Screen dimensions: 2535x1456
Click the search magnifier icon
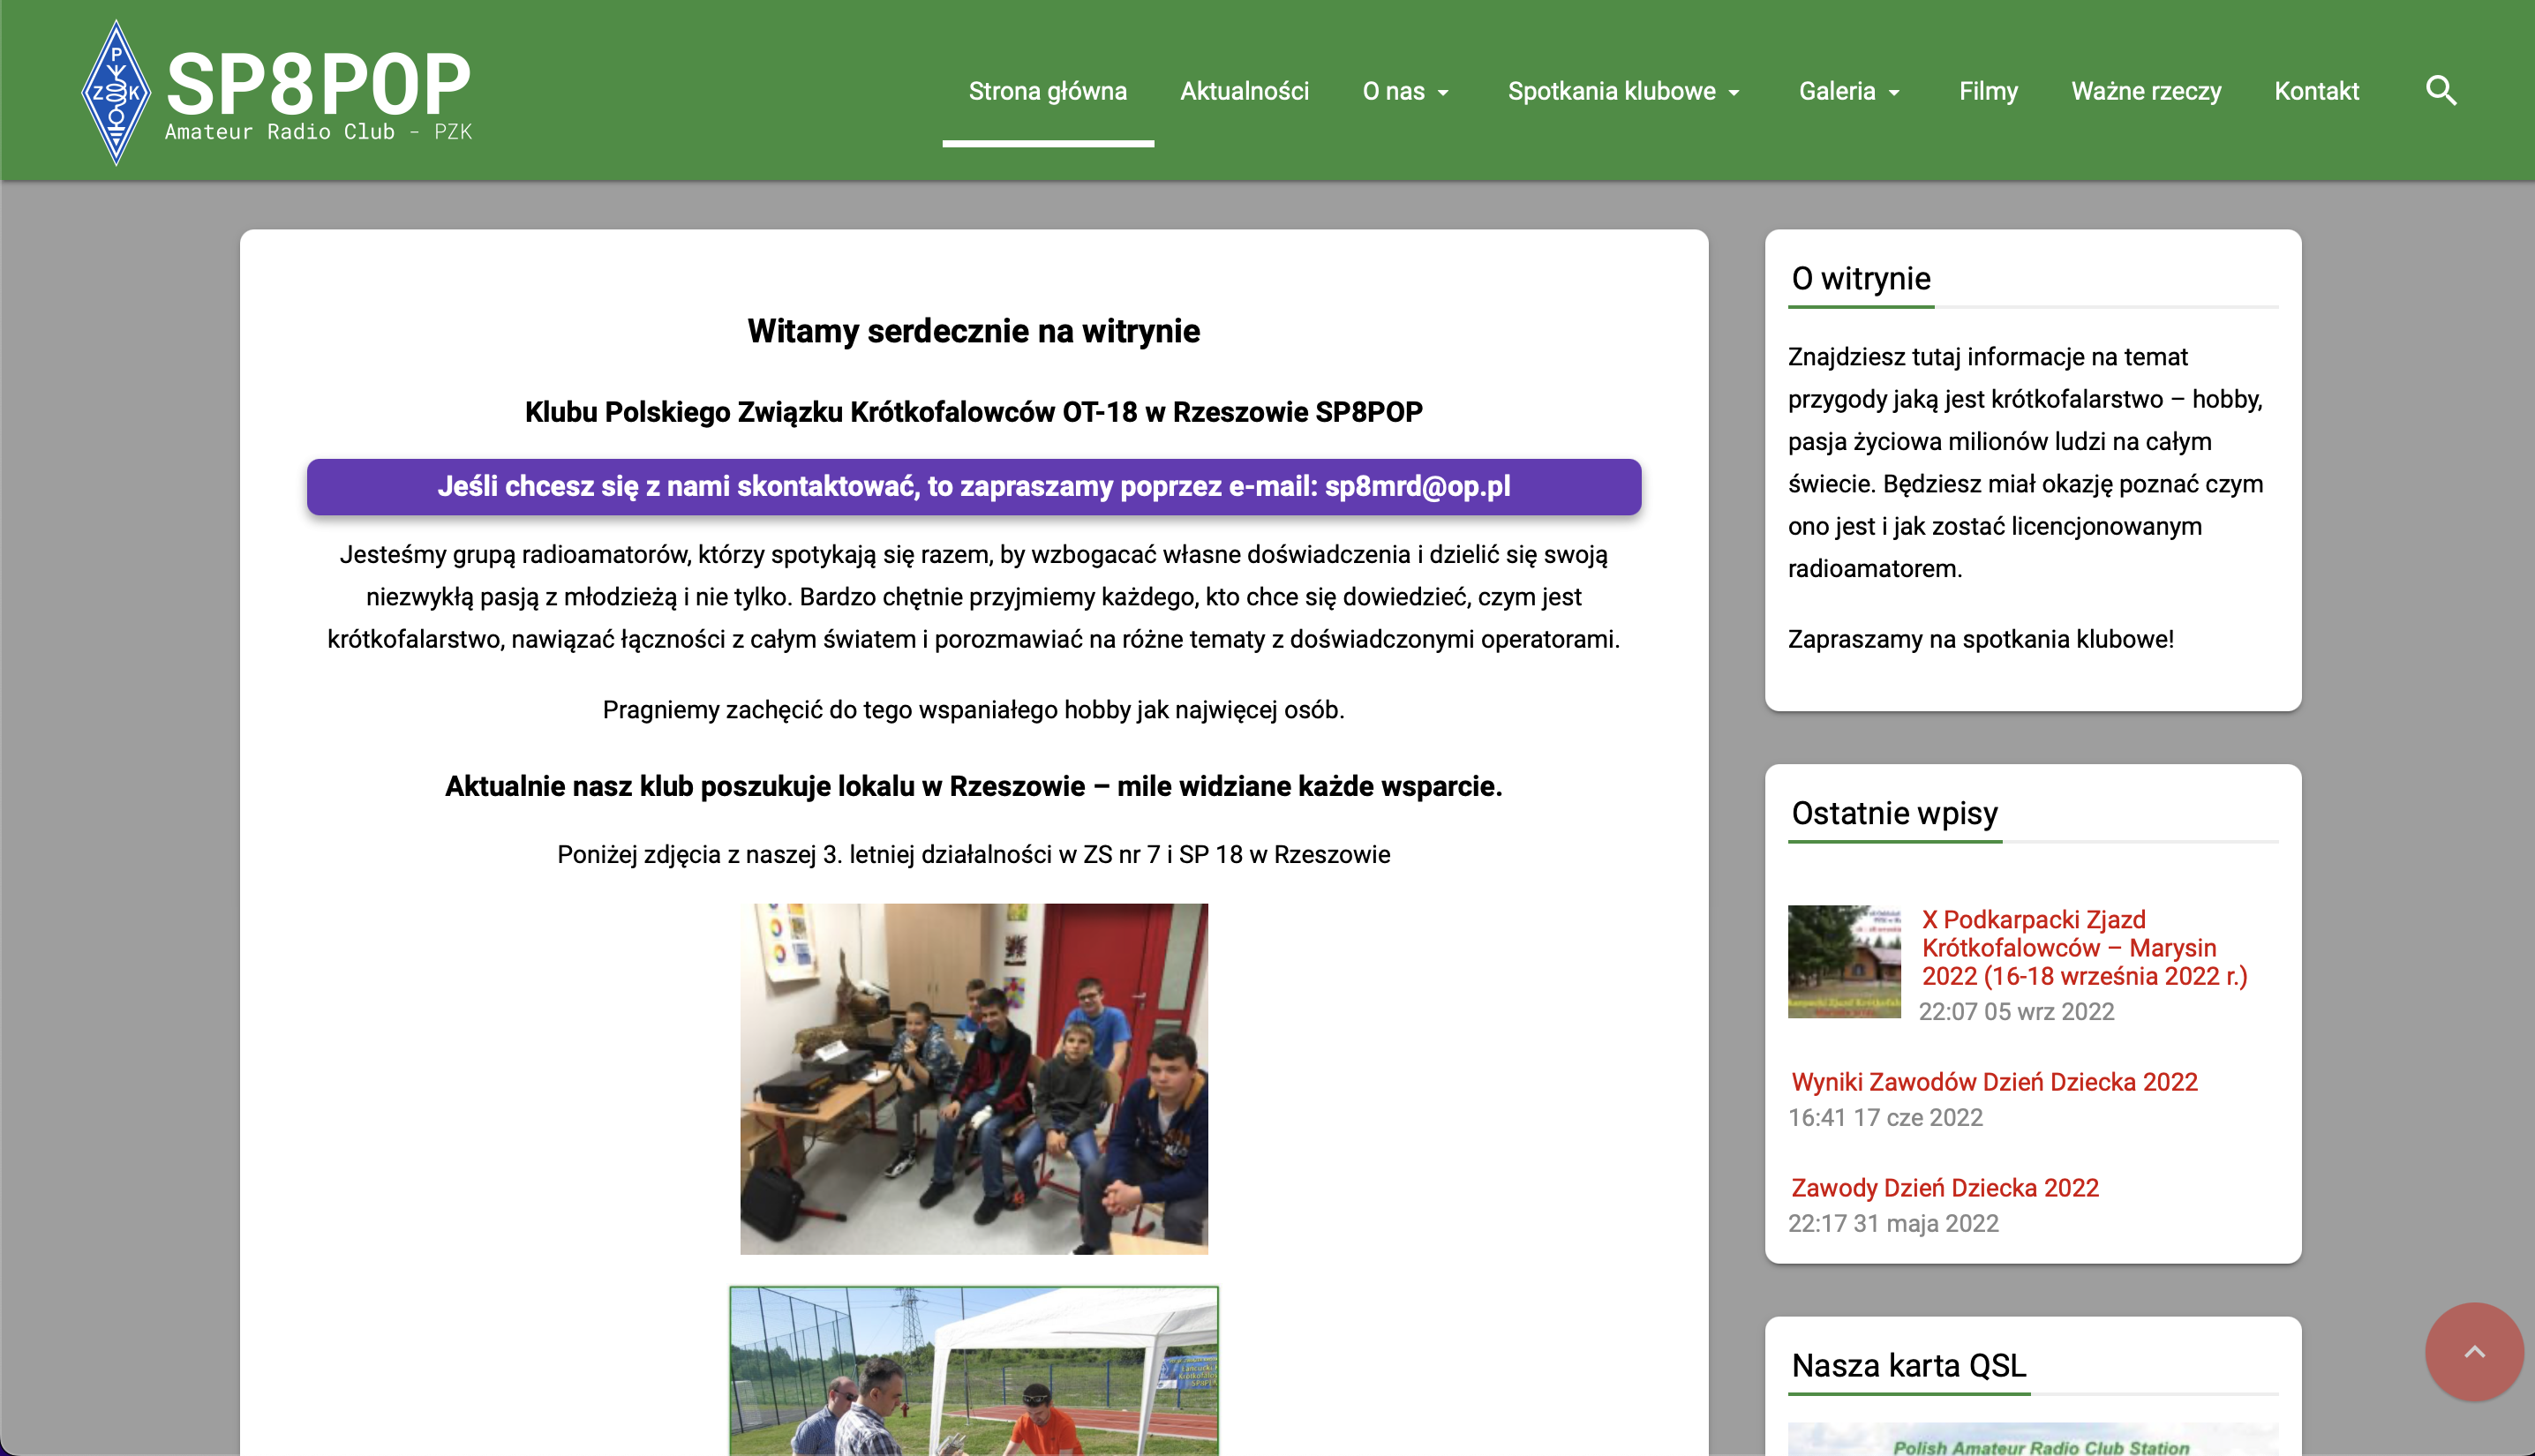click(2441, 91)
